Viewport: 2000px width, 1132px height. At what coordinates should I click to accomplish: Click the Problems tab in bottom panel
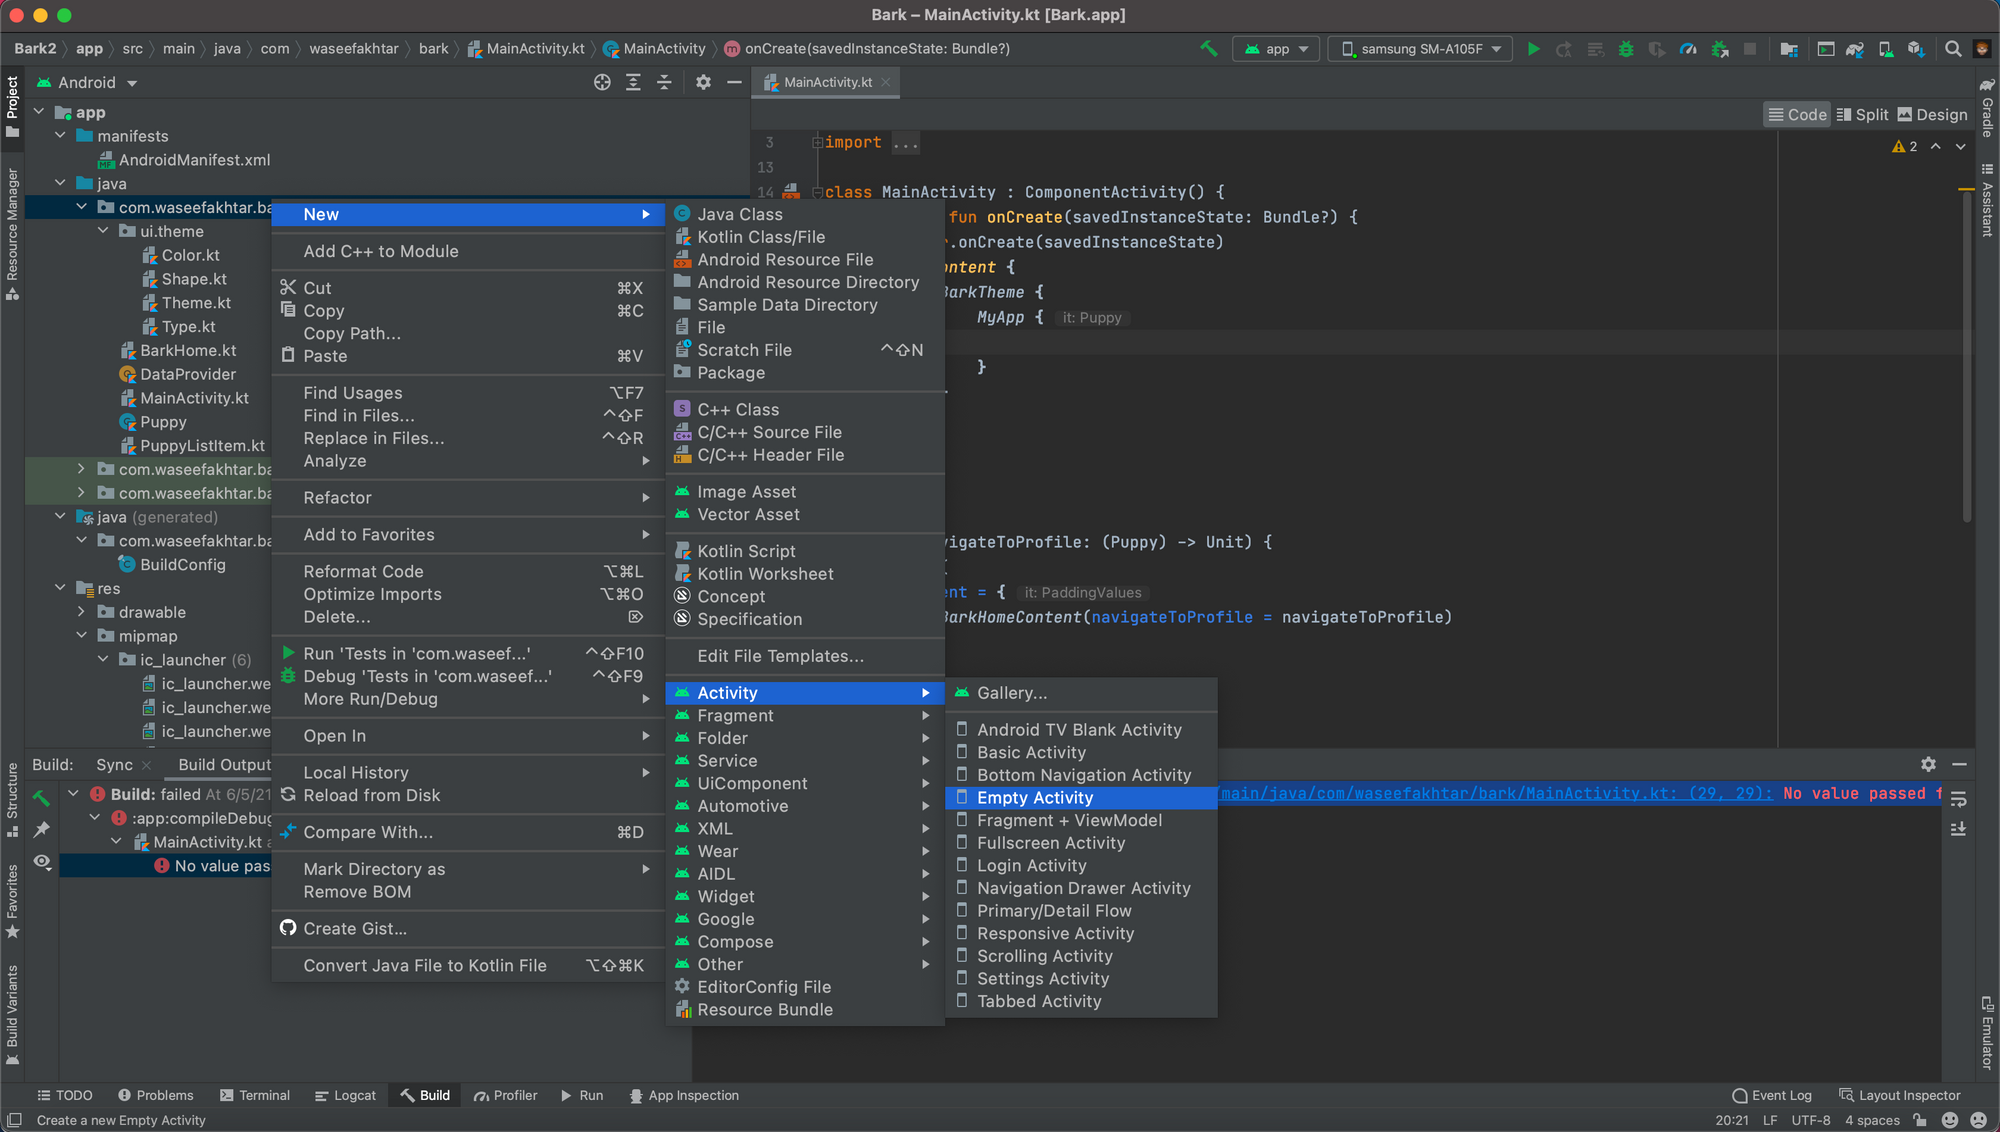tap(155, 1095)
